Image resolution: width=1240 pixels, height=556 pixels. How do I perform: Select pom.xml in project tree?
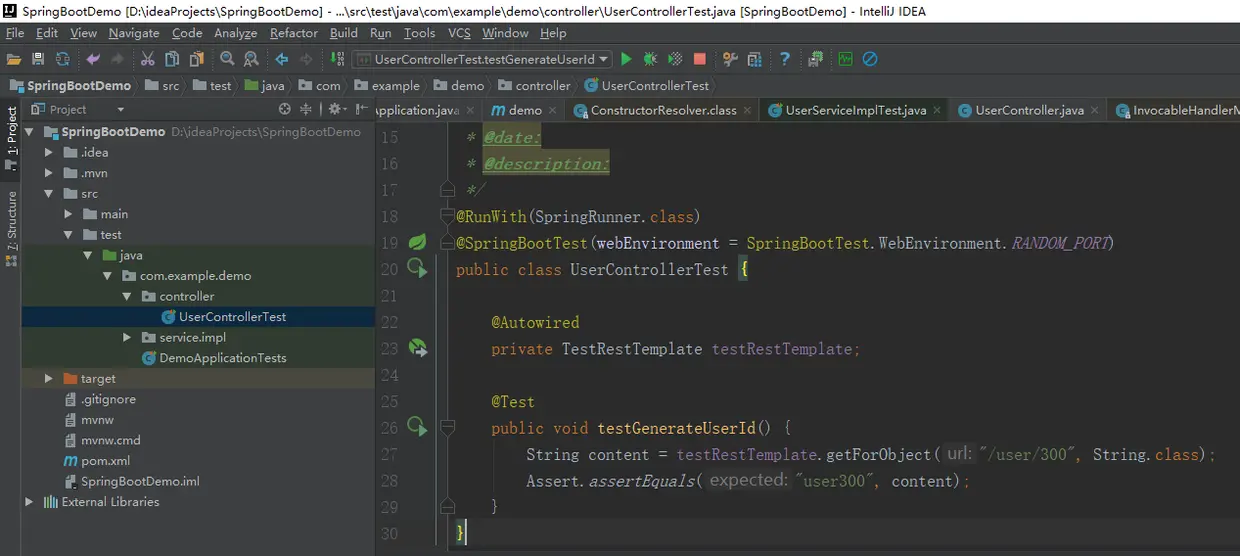click(x=97, y=461)
